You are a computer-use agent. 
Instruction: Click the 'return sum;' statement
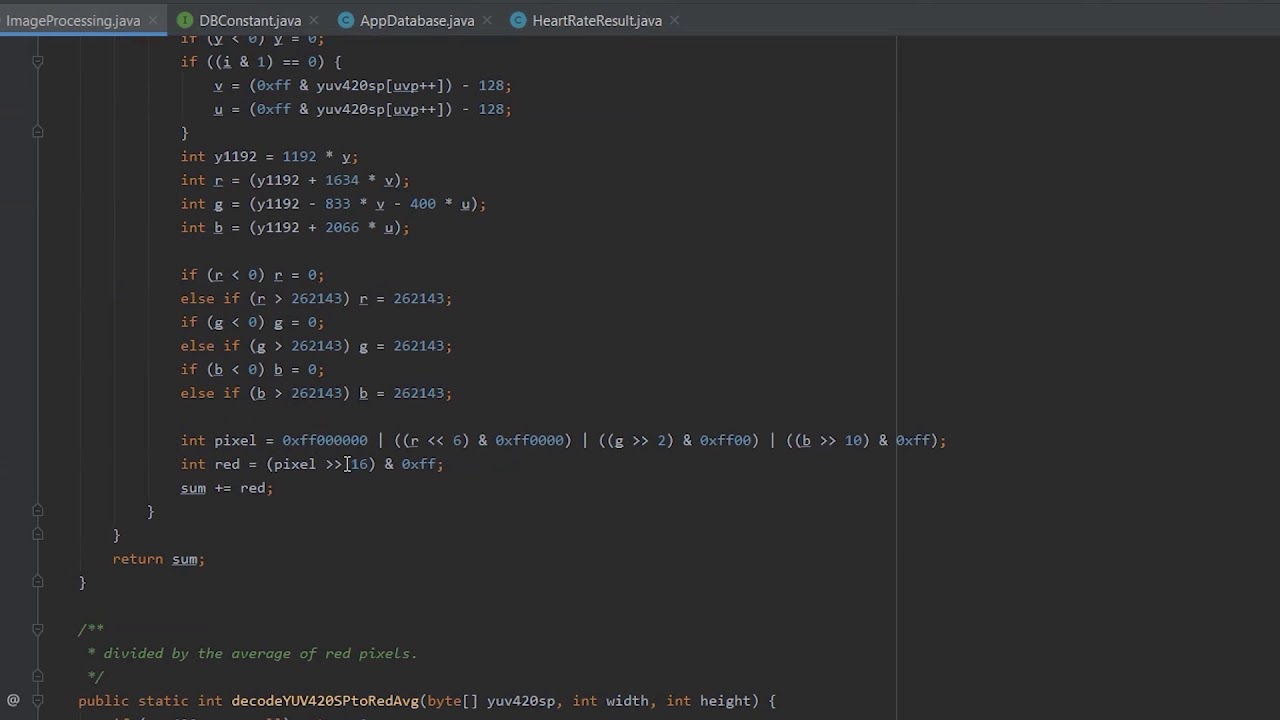click(159, 559)
